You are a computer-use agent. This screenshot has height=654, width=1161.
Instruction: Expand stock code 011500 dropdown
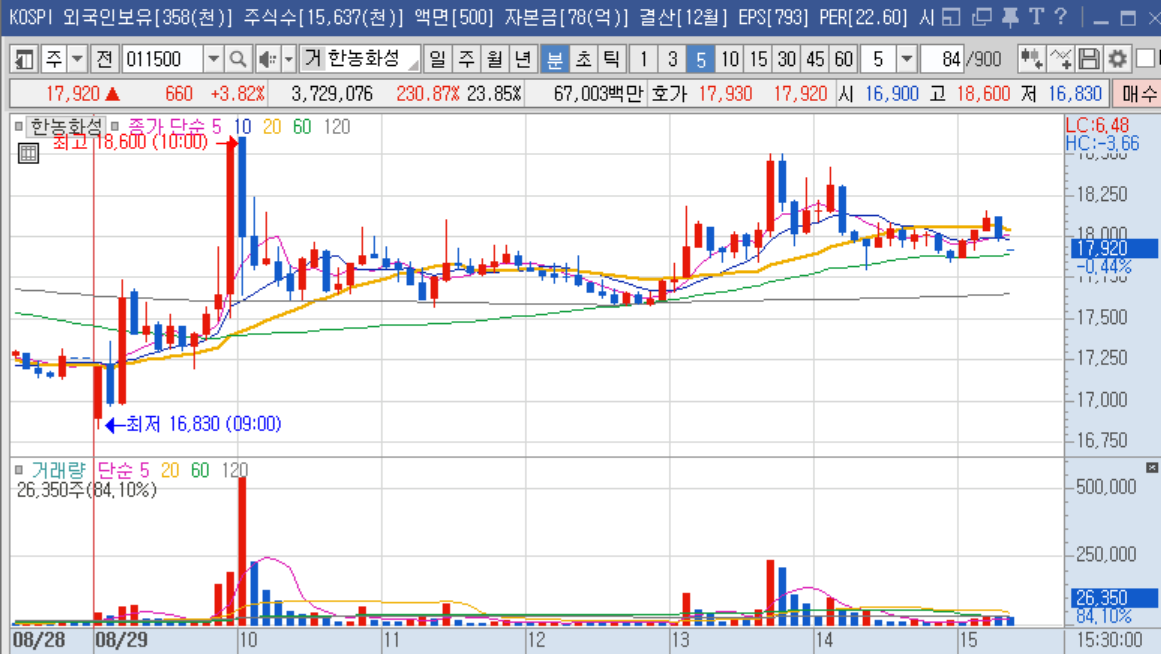pyautogui.click(x=213, y=59)
